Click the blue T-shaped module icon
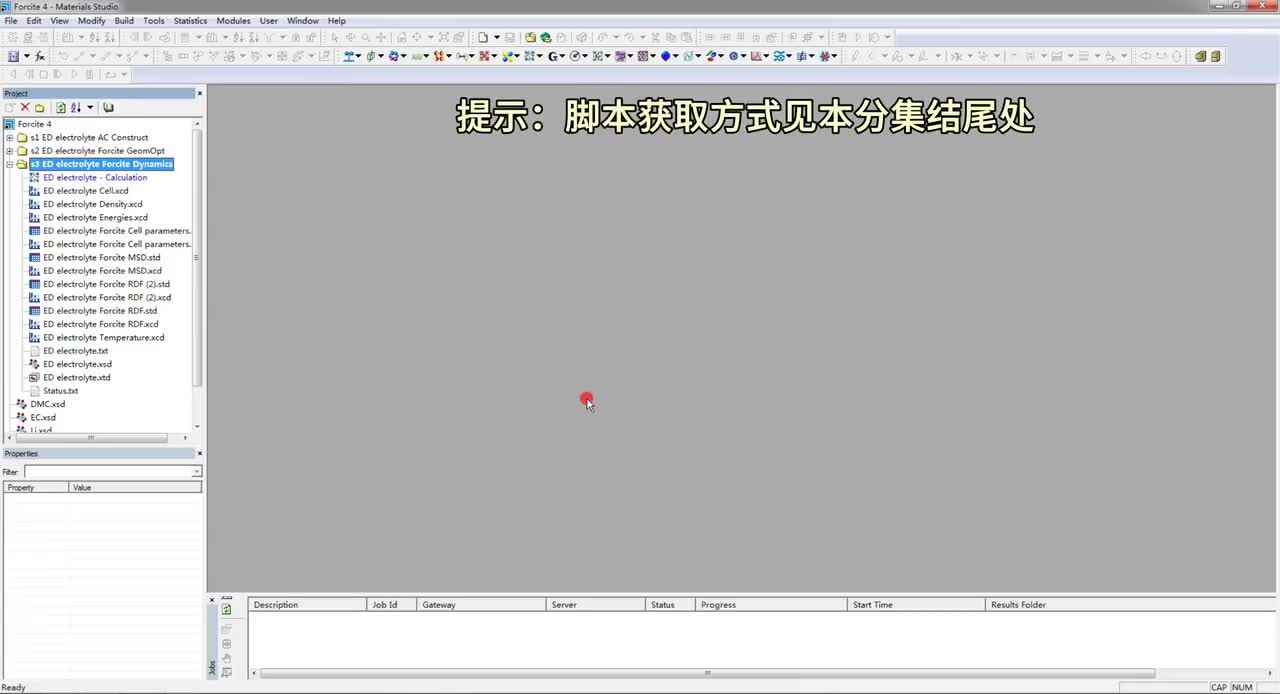This screenshot has width=1280, height=694. point(349,56)
